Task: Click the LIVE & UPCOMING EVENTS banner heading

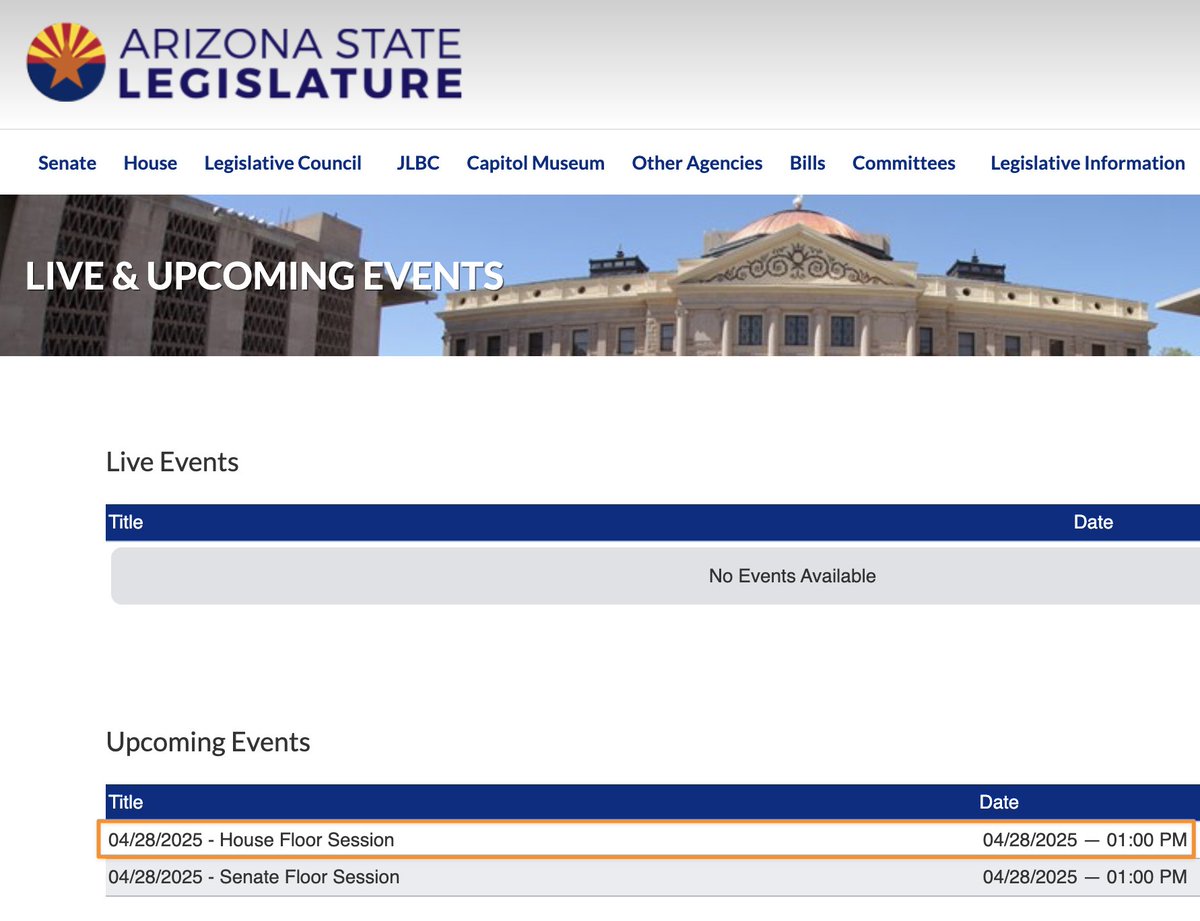Action: (x=265, y=276)
